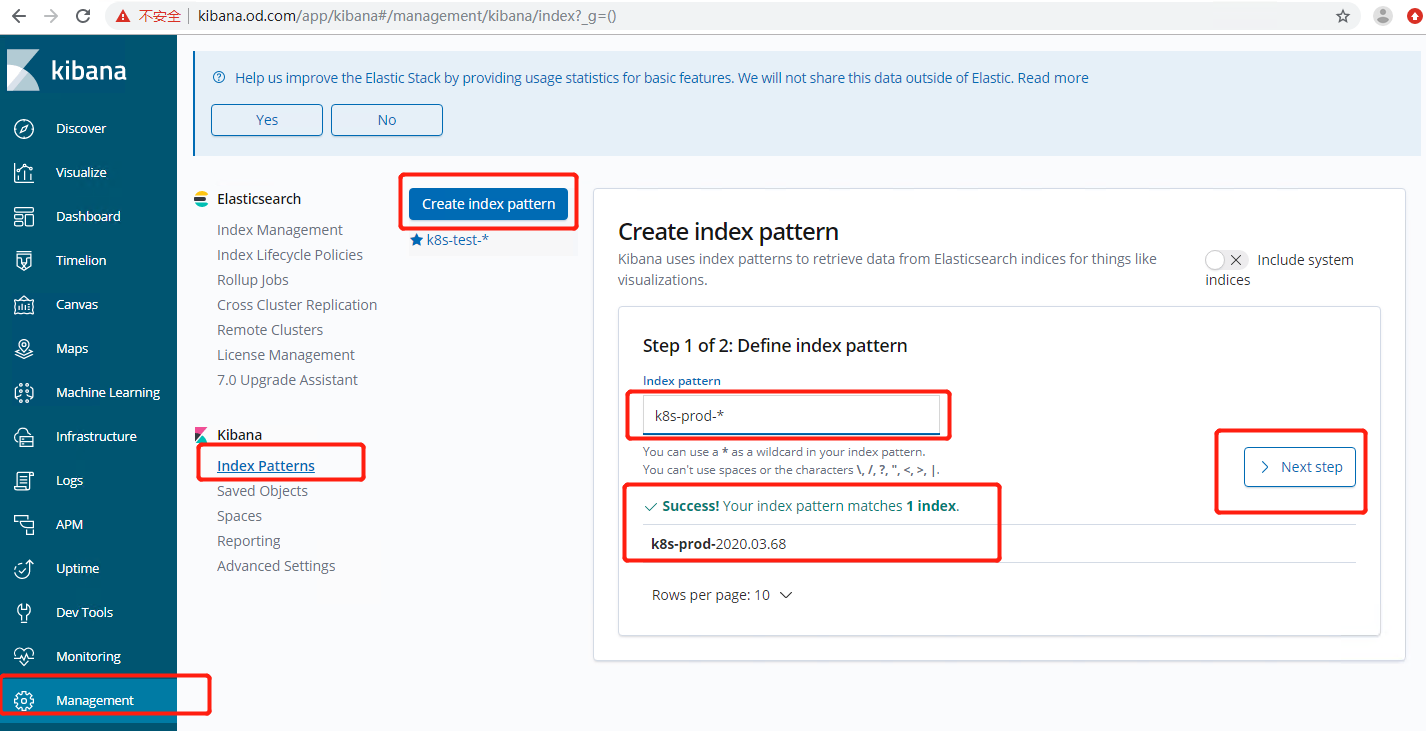Bookmark this page with star icon
The height and width of the screenshot is (731, 1426).
point(1343,16)
